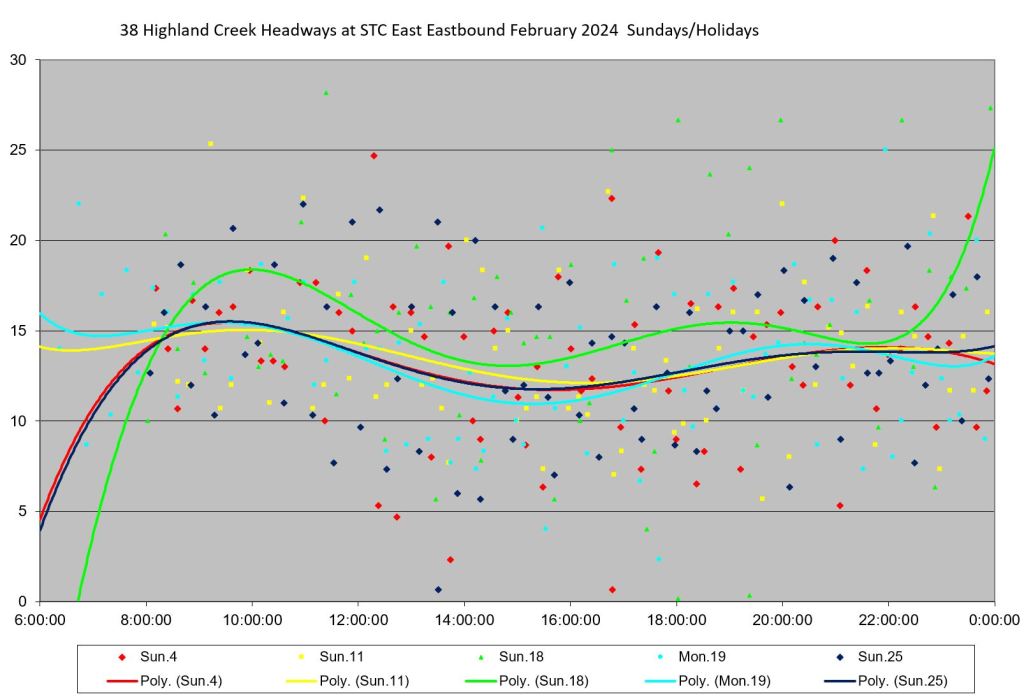This screenshot has width=1024, height=699.
Task: Click the 30 label on vertical axis
Action: click(19, 60)
